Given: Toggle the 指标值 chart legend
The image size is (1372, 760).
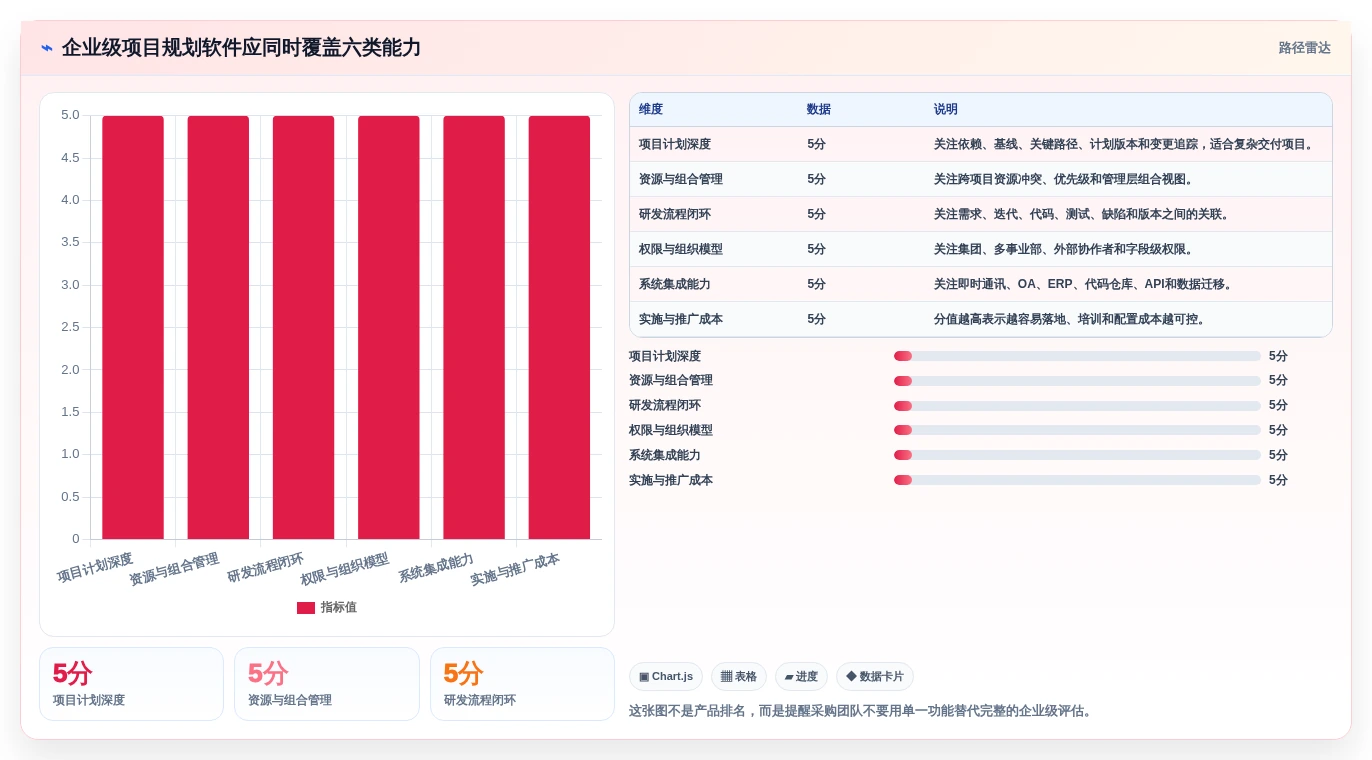Looking at the screenshot, I should coord(327,607).
